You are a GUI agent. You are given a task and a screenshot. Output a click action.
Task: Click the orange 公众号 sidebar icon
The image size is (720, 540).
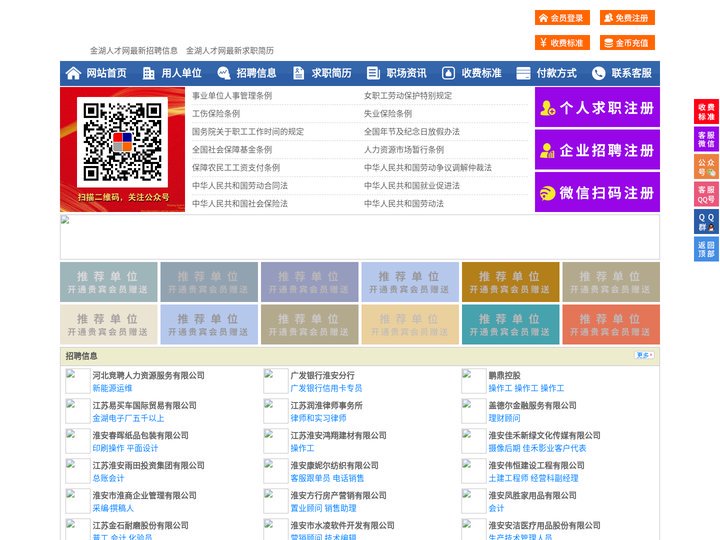pos(706,167)
